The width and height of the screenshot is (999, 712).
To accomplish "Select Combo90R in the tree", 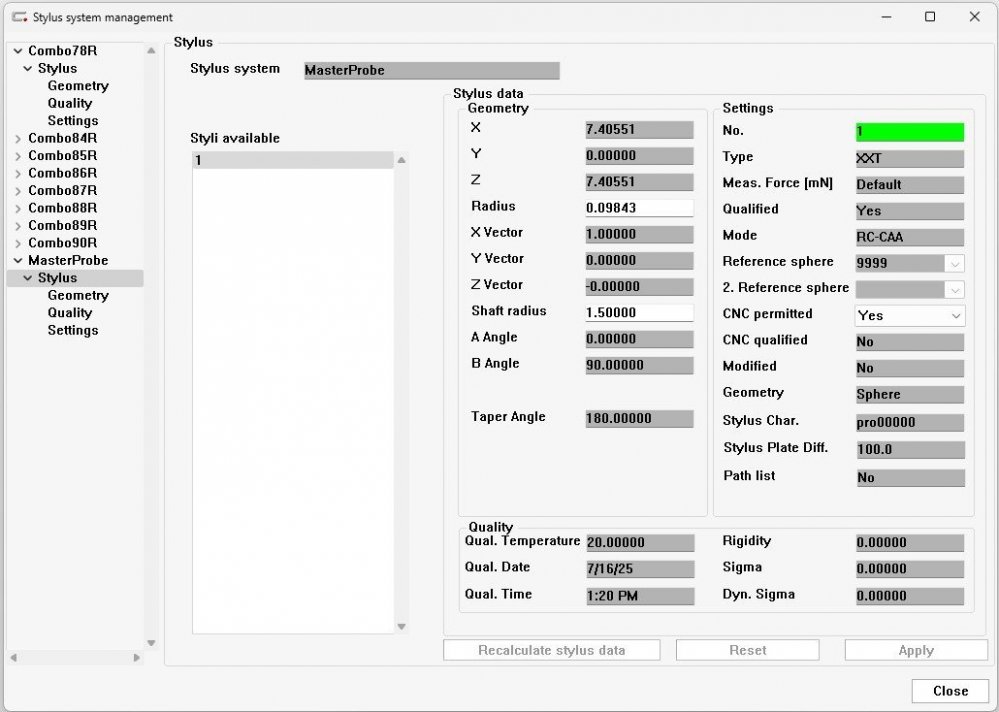I will (62, 243).
